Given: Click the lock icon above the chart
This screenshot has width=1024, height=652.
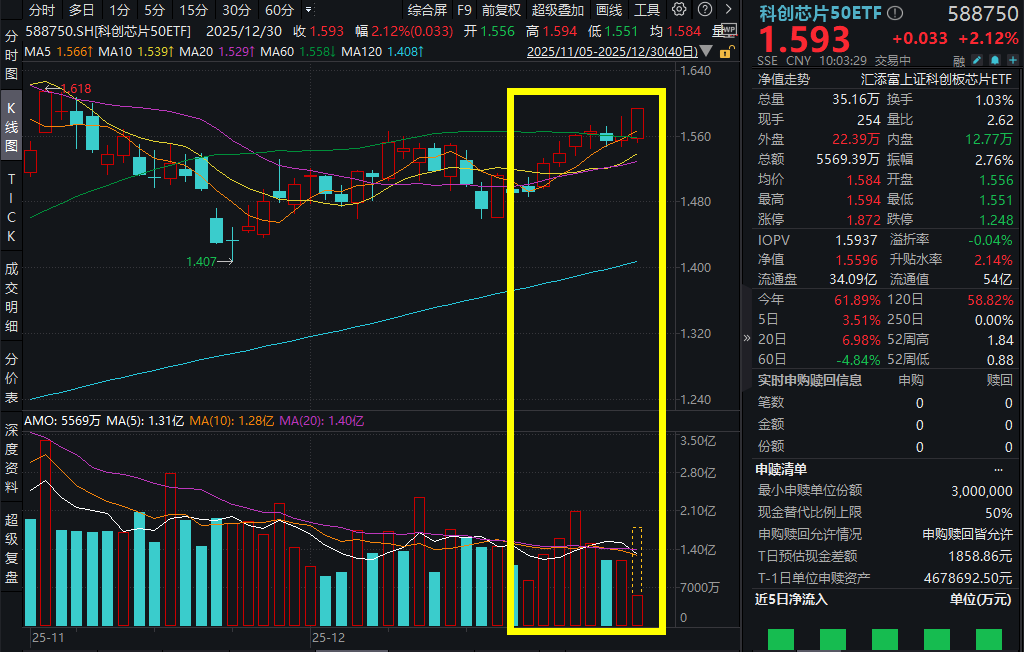Looking at the screenshot, I should 726,52.
